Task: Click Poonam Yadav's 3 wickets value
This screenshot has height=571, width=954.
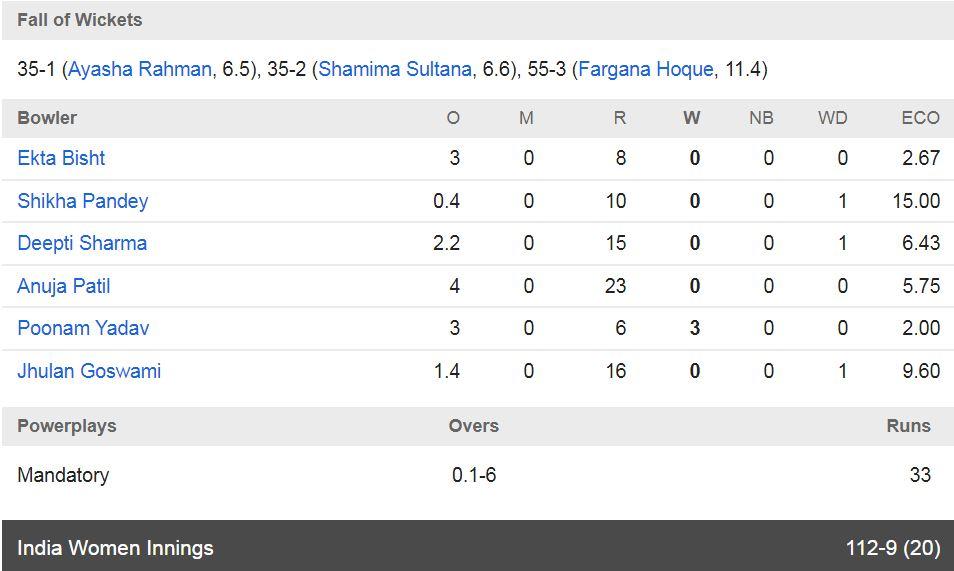Action: coord(695,328)
